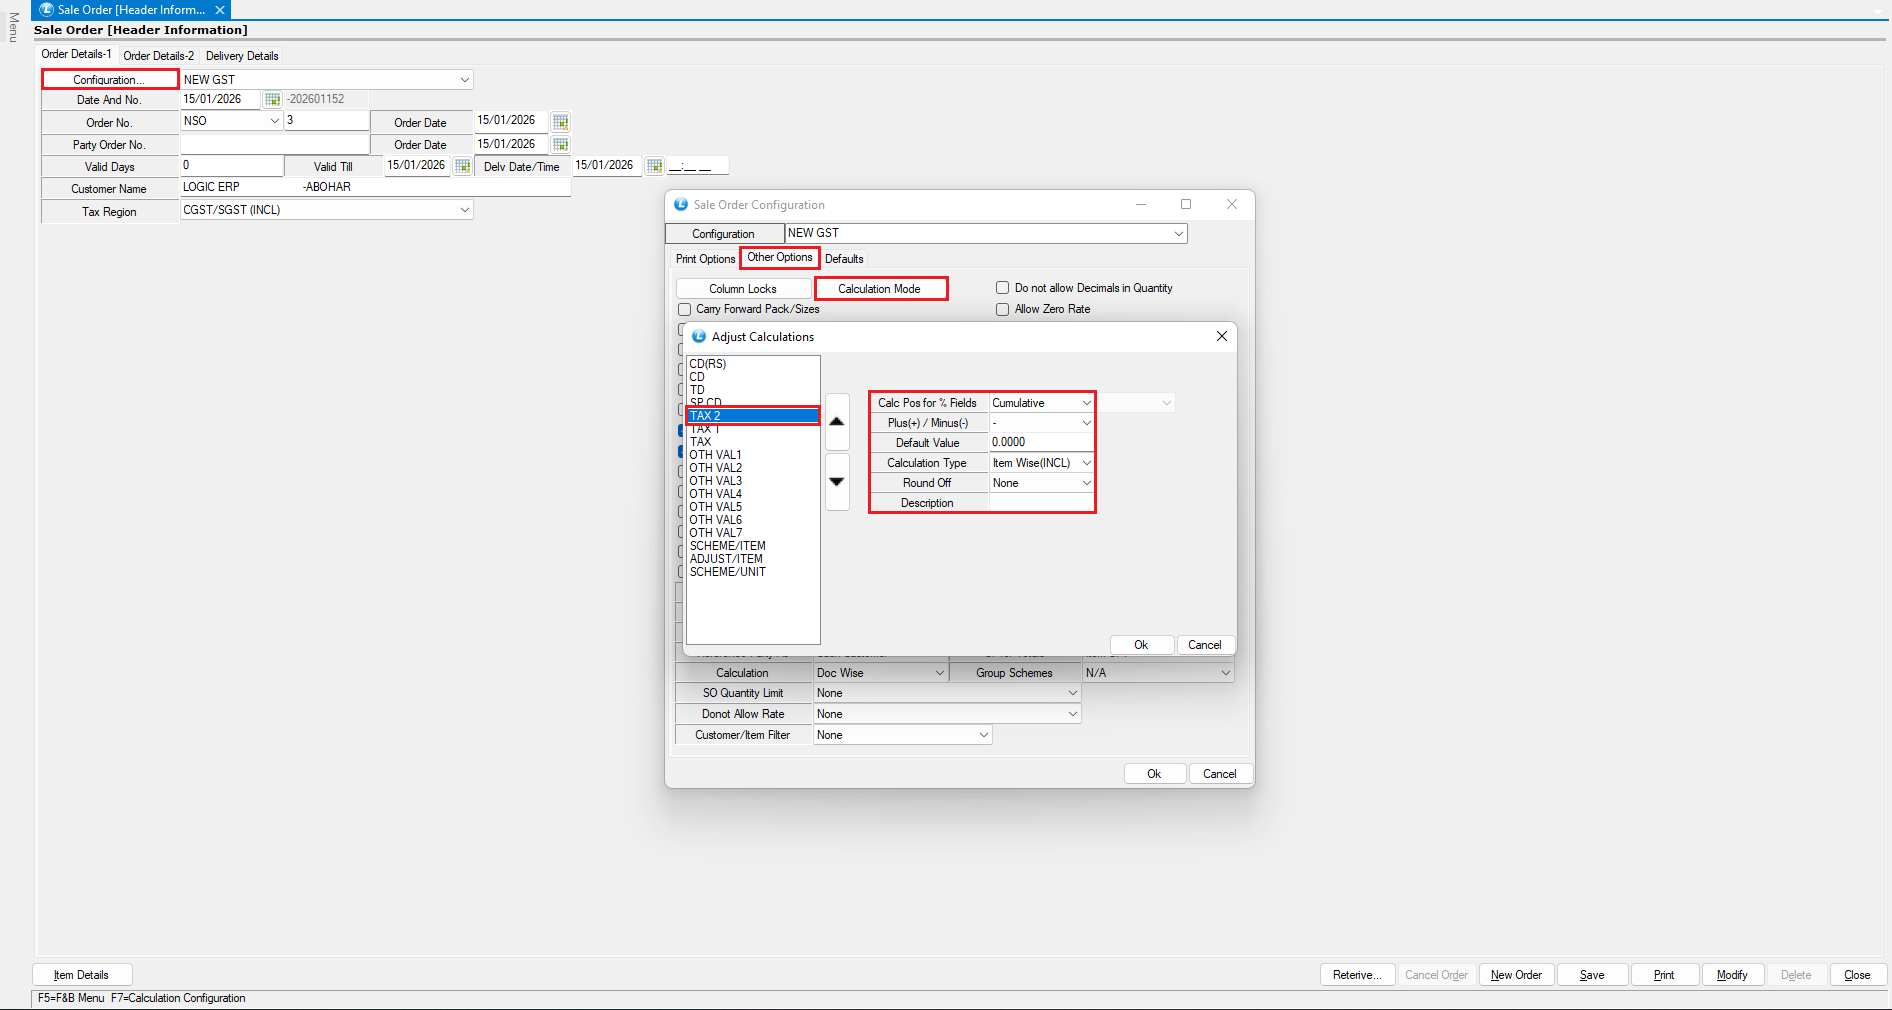
Task: Switch to the Delivery Details tab
Action: tap(242, 56)
